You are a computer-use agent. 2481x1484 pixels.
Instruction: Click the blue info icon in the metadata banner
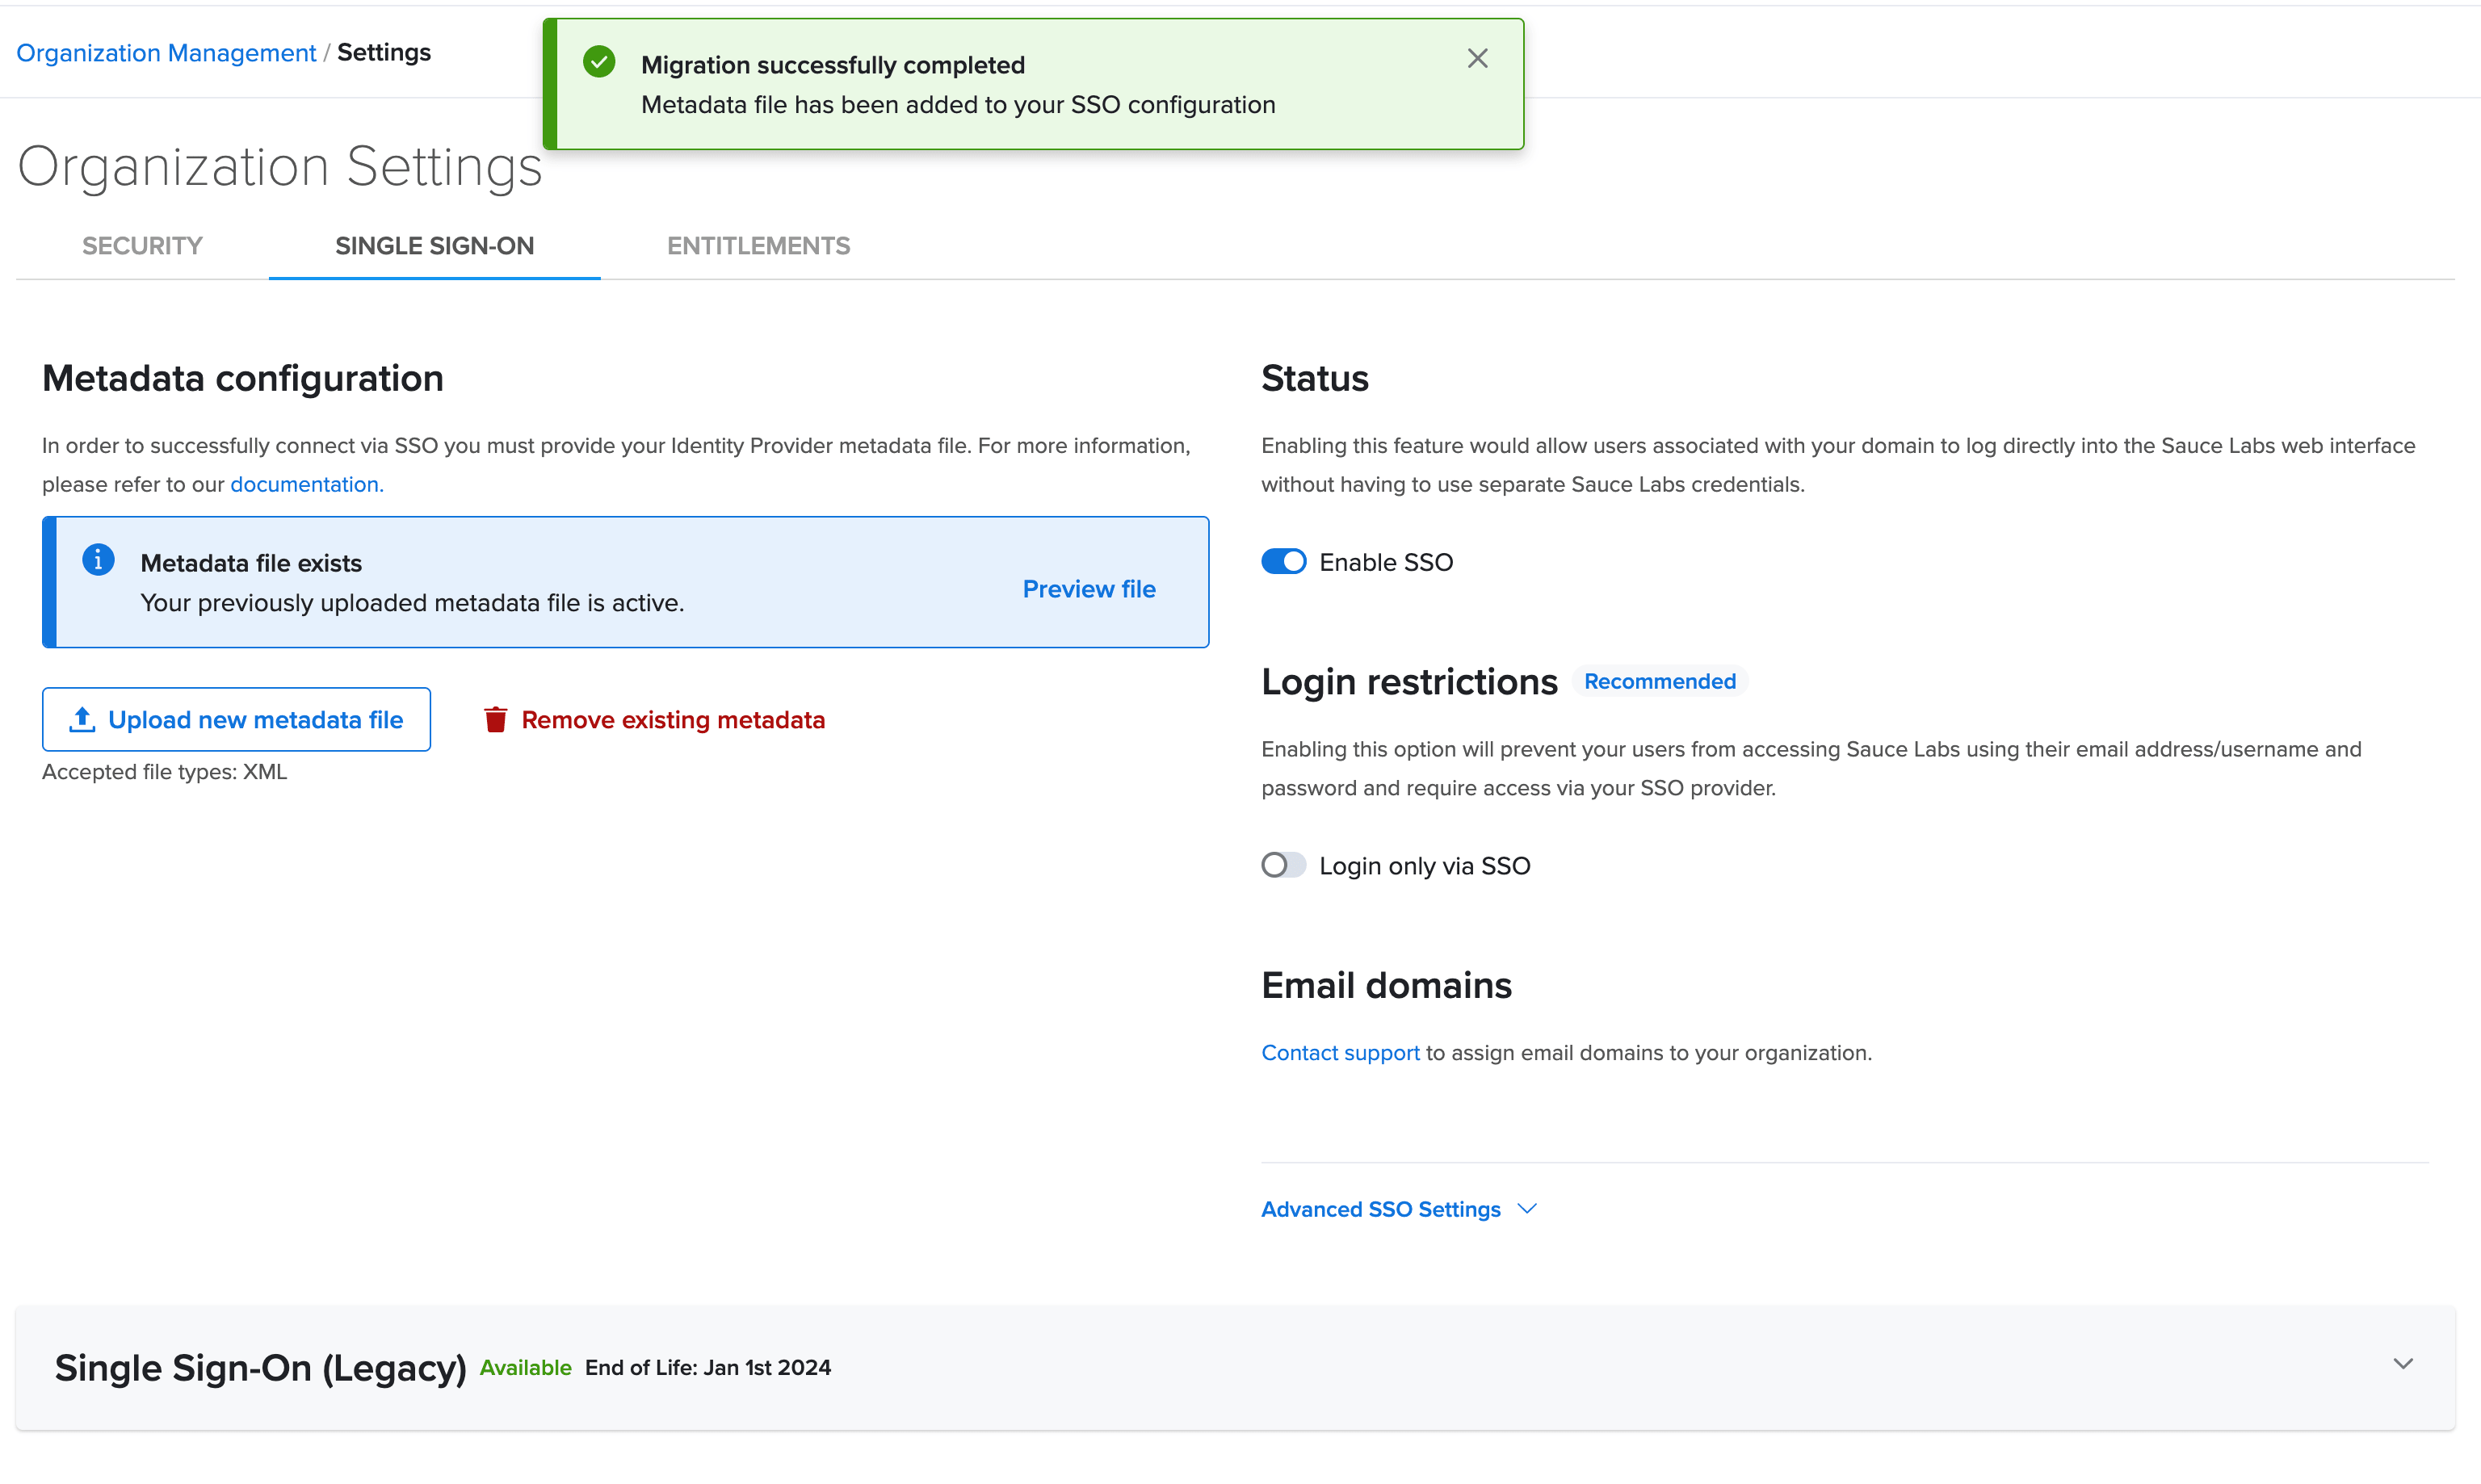click(x=98, y=560)
